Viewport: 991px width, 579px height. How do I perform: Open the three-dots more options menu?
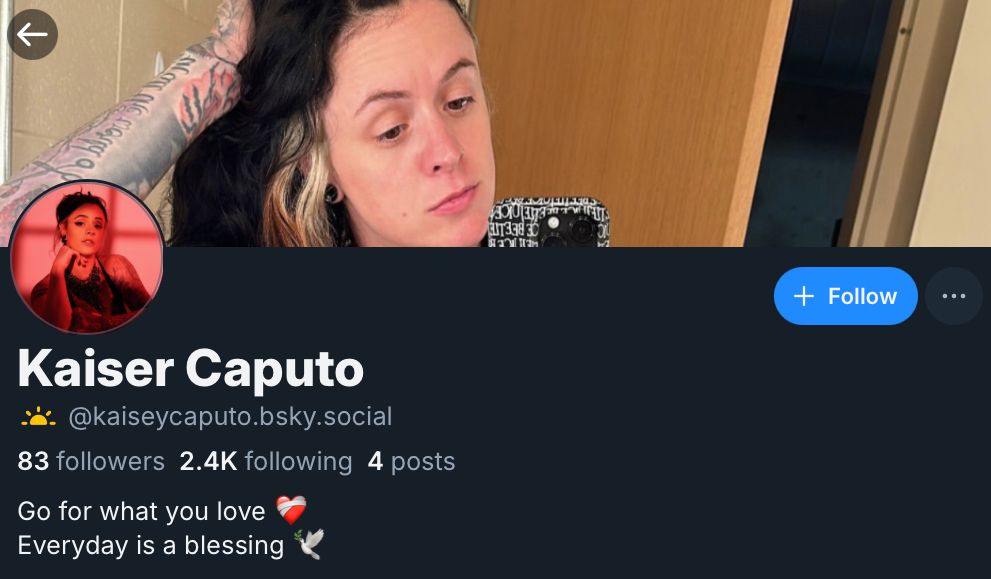point(953,296)
